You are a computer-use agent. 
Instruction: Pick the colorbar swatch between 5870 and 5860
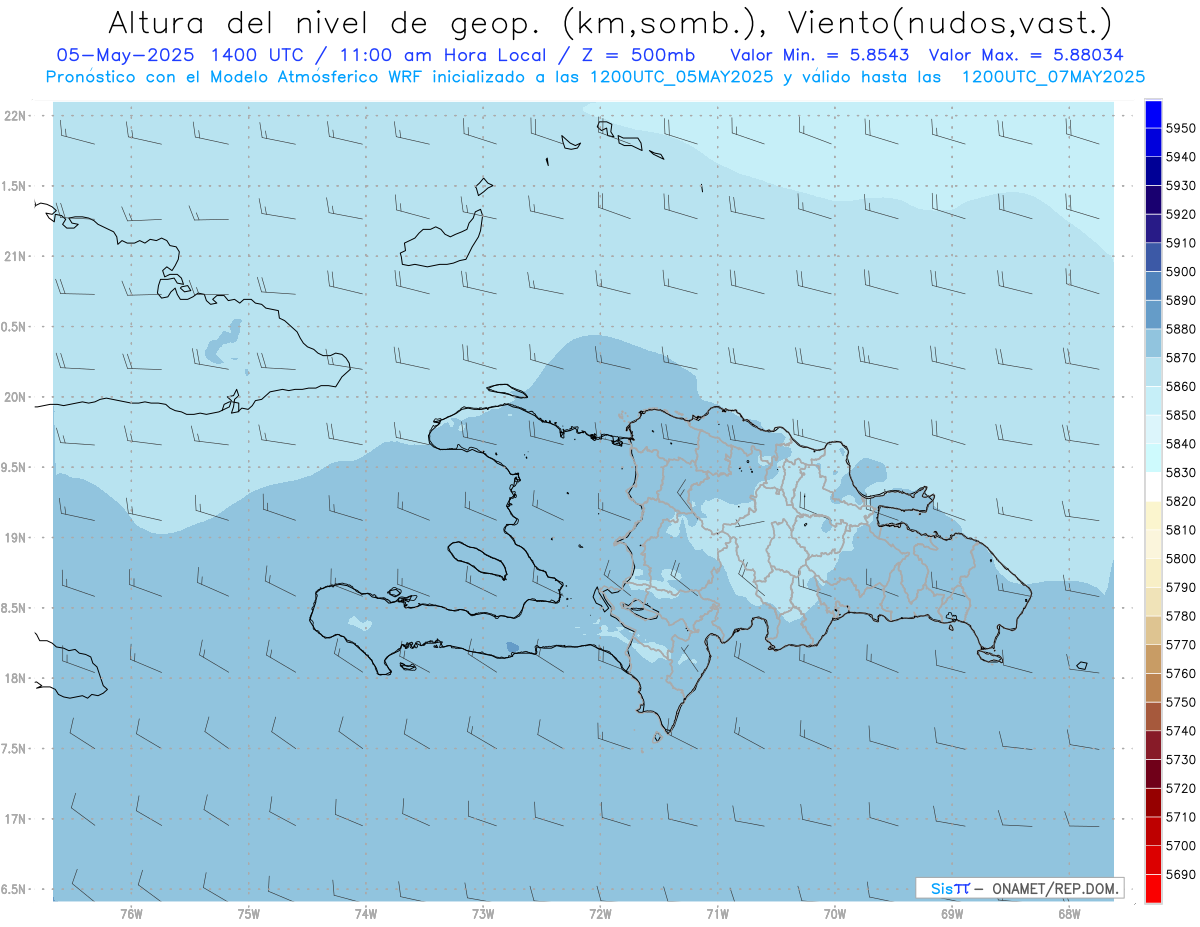pos(1153,372)
